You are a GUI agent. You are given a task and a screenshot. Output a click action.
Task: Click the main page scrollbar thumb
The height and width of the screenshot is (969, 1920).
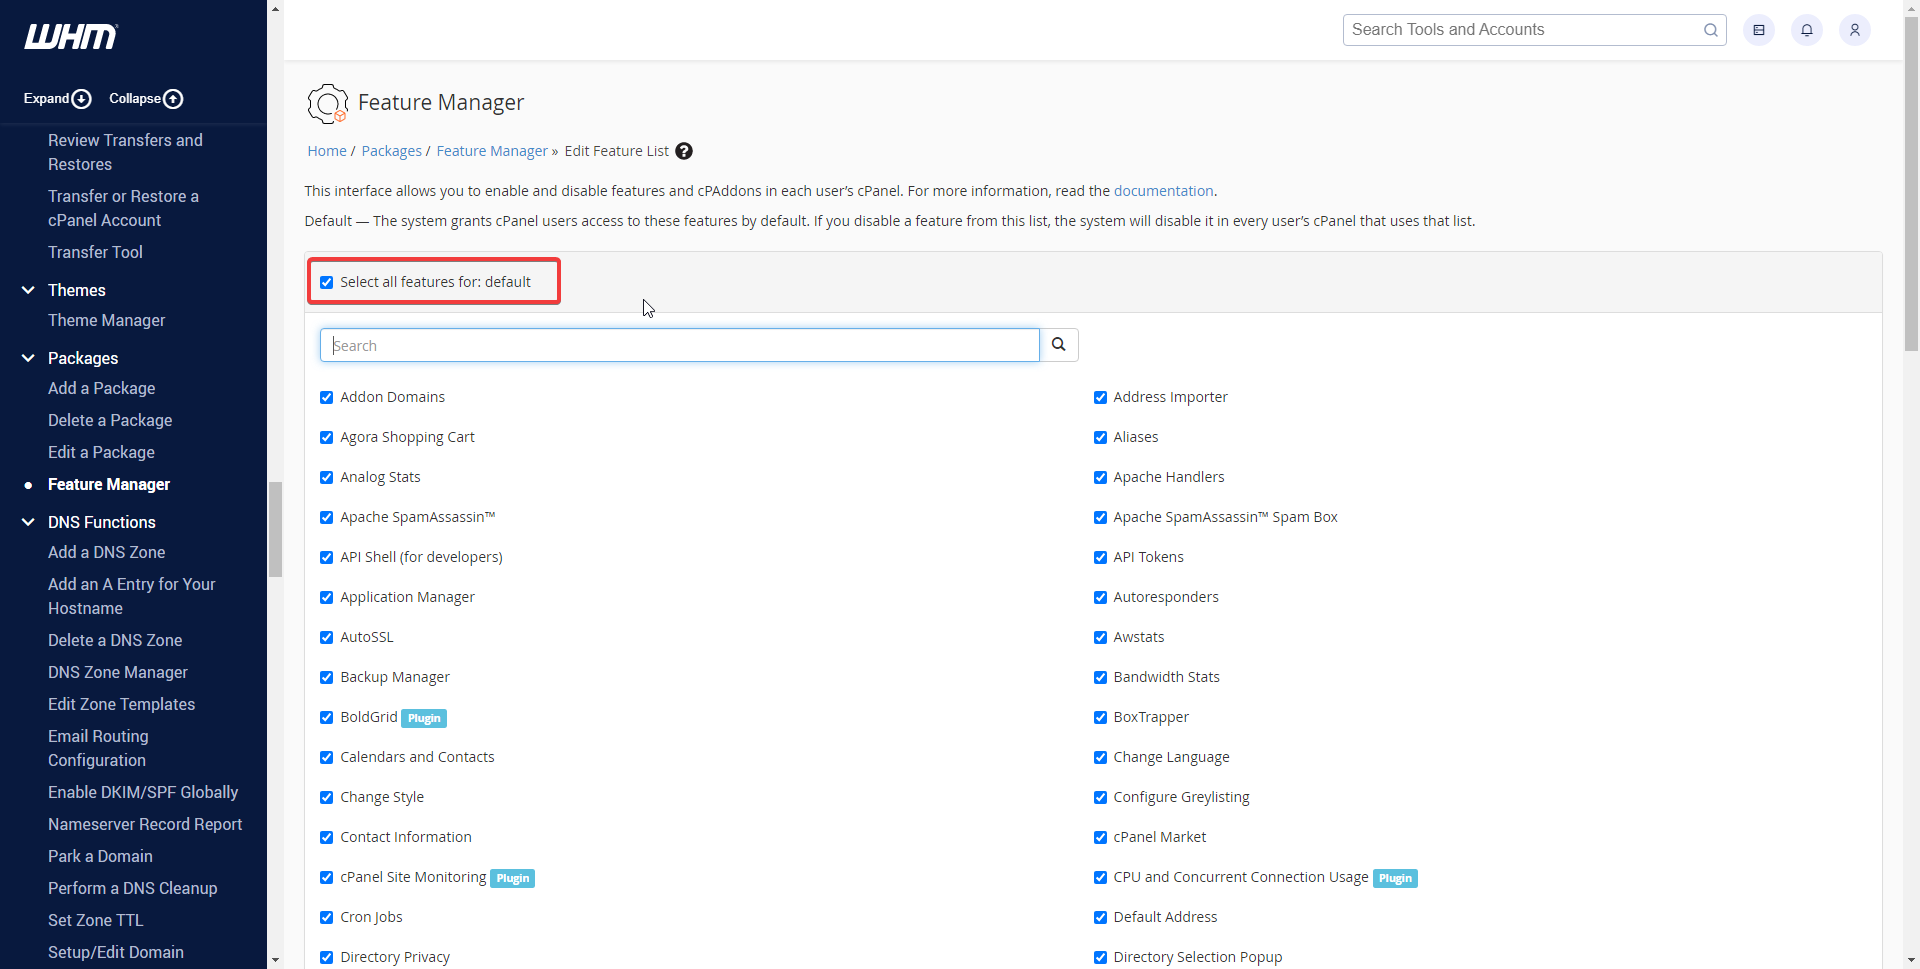tap(1911, 184)
